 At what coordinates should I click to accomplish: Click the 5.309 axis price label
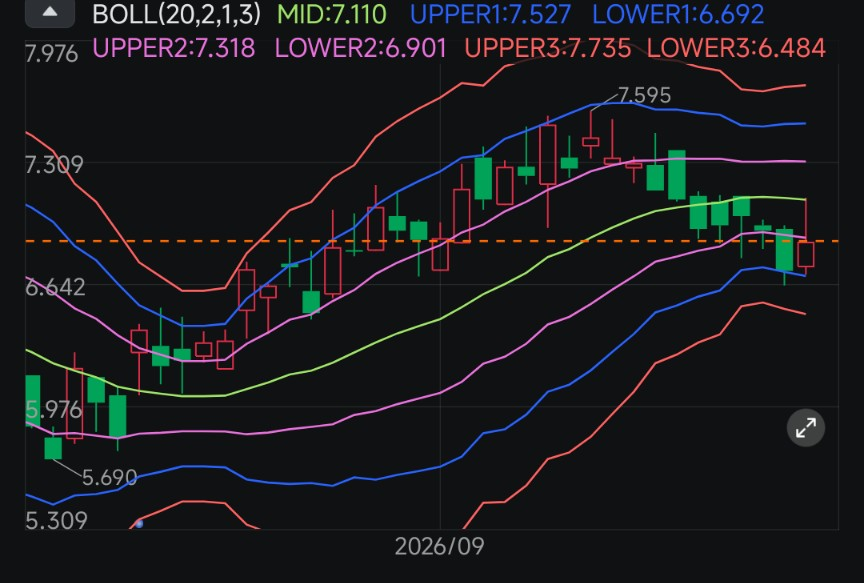56,520
